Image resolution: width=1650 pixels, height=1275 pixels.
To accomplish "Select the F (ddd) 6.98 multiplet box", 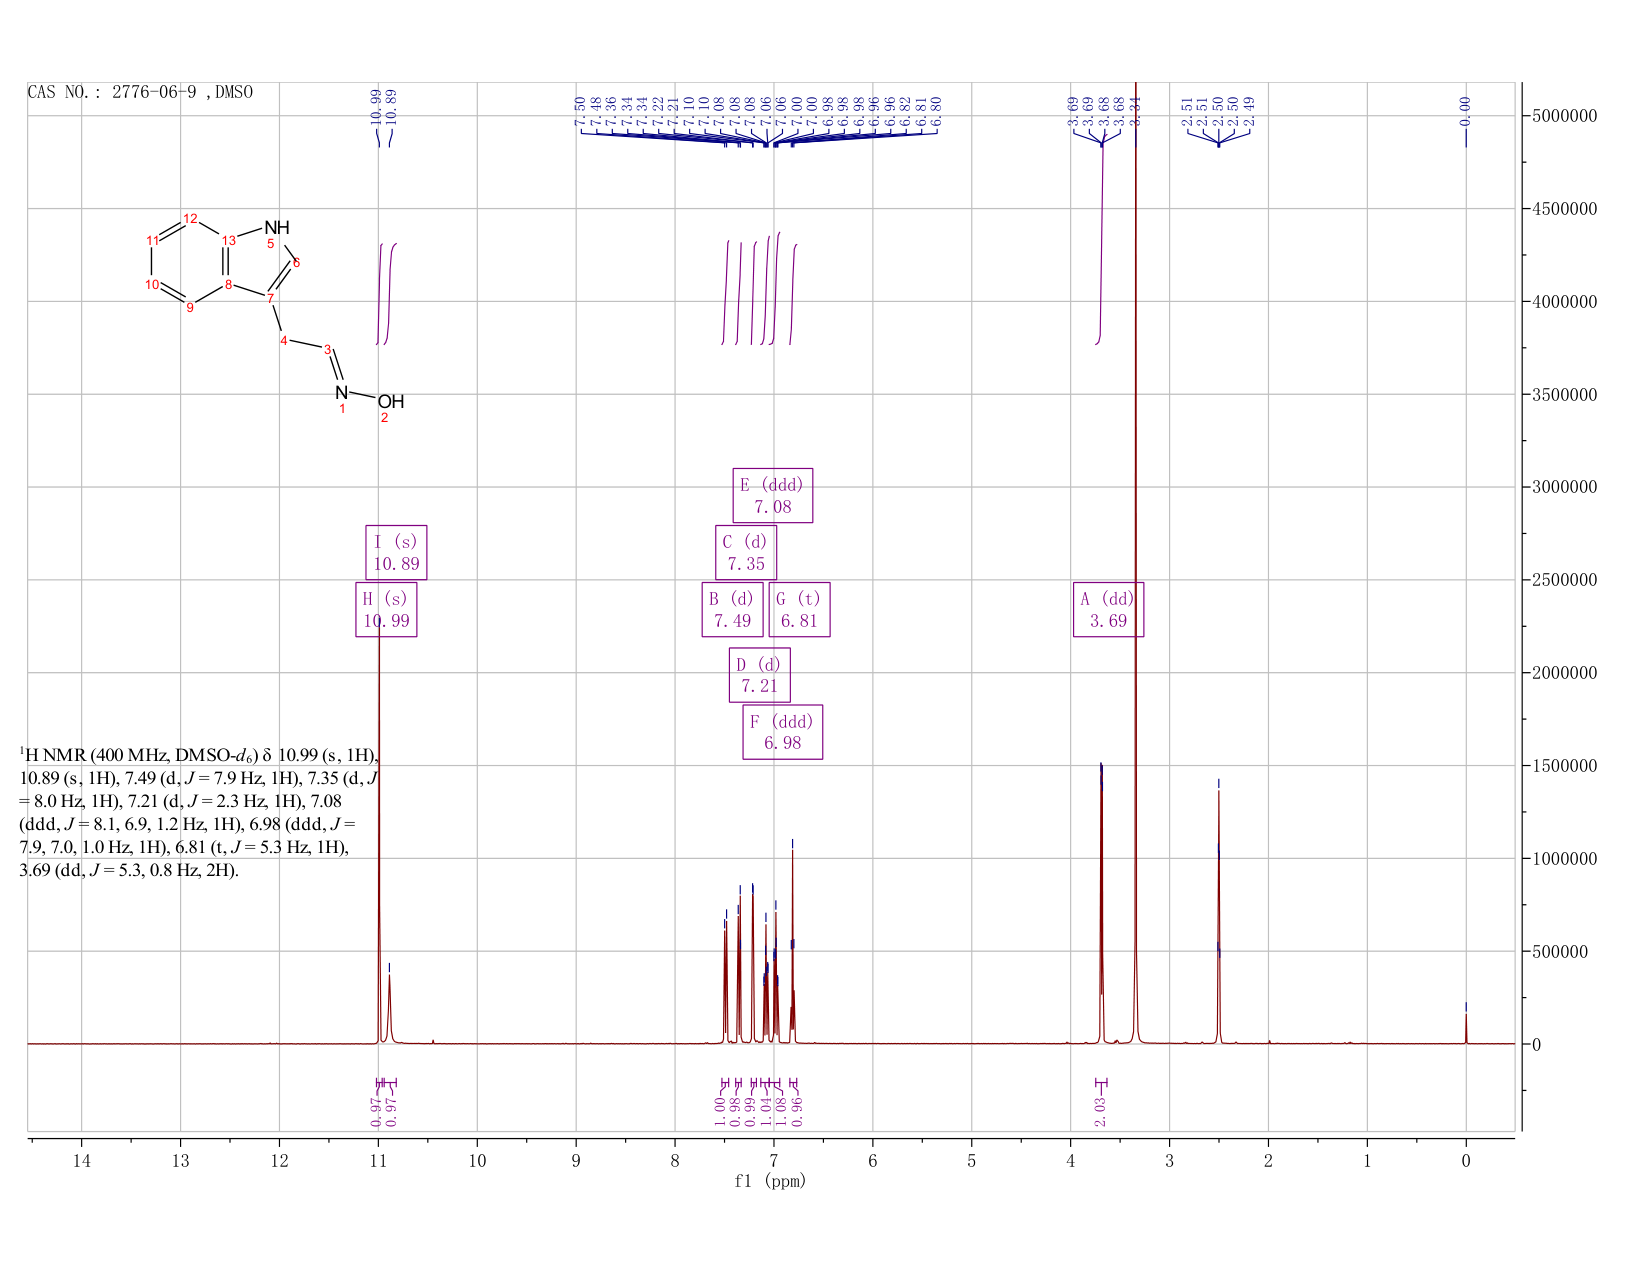I will 782,732.
